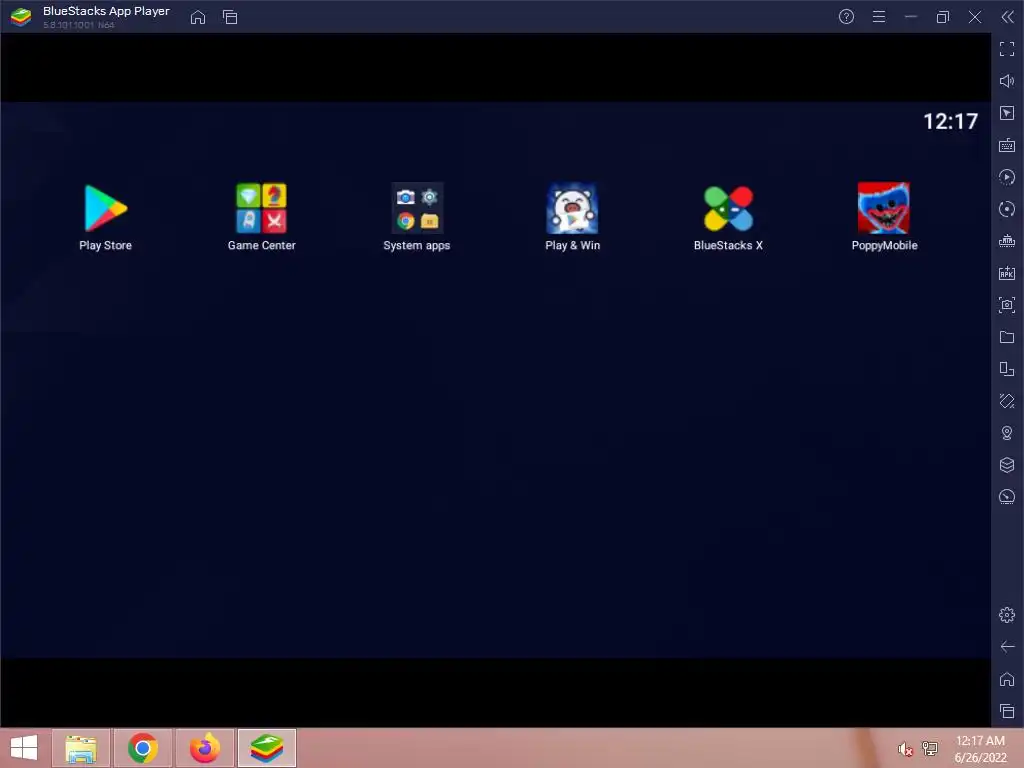This screenshot has height=768, width=1024.
Task: Click the Android back arrow in sidebar
Action: 1007,647
